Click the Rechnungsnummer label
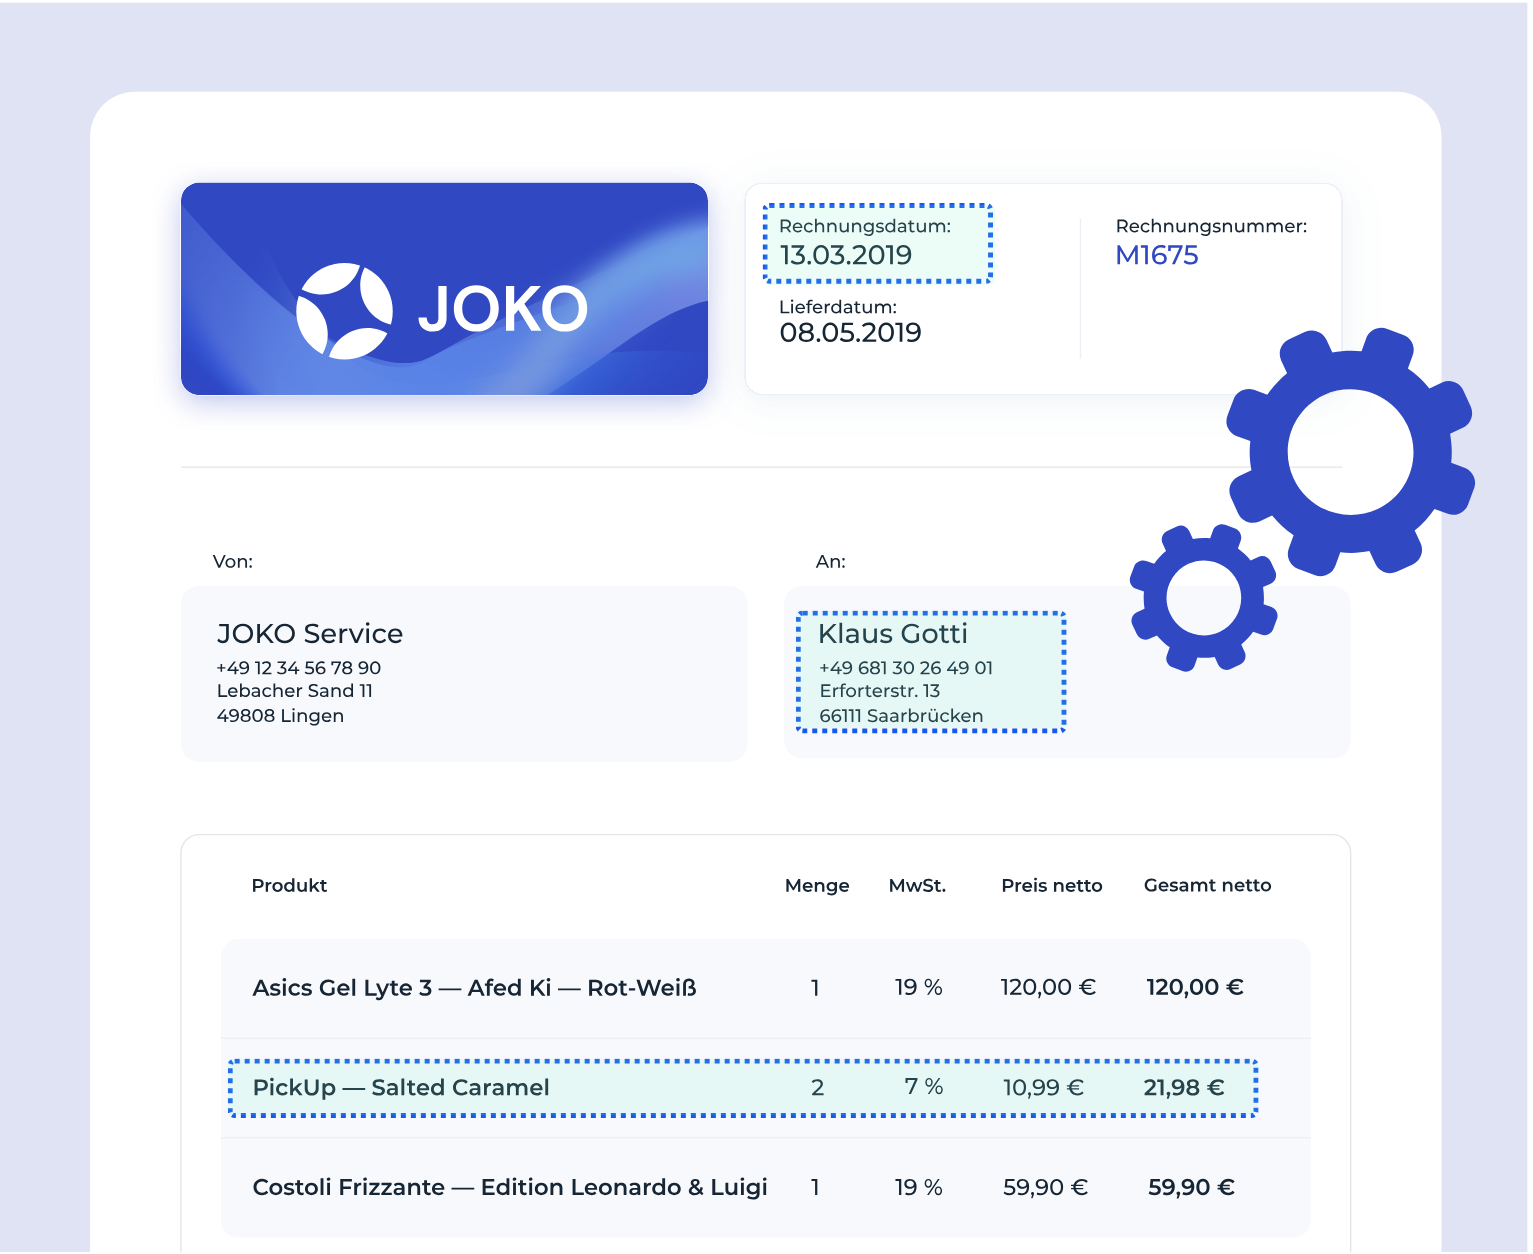 pos(1211,226)
